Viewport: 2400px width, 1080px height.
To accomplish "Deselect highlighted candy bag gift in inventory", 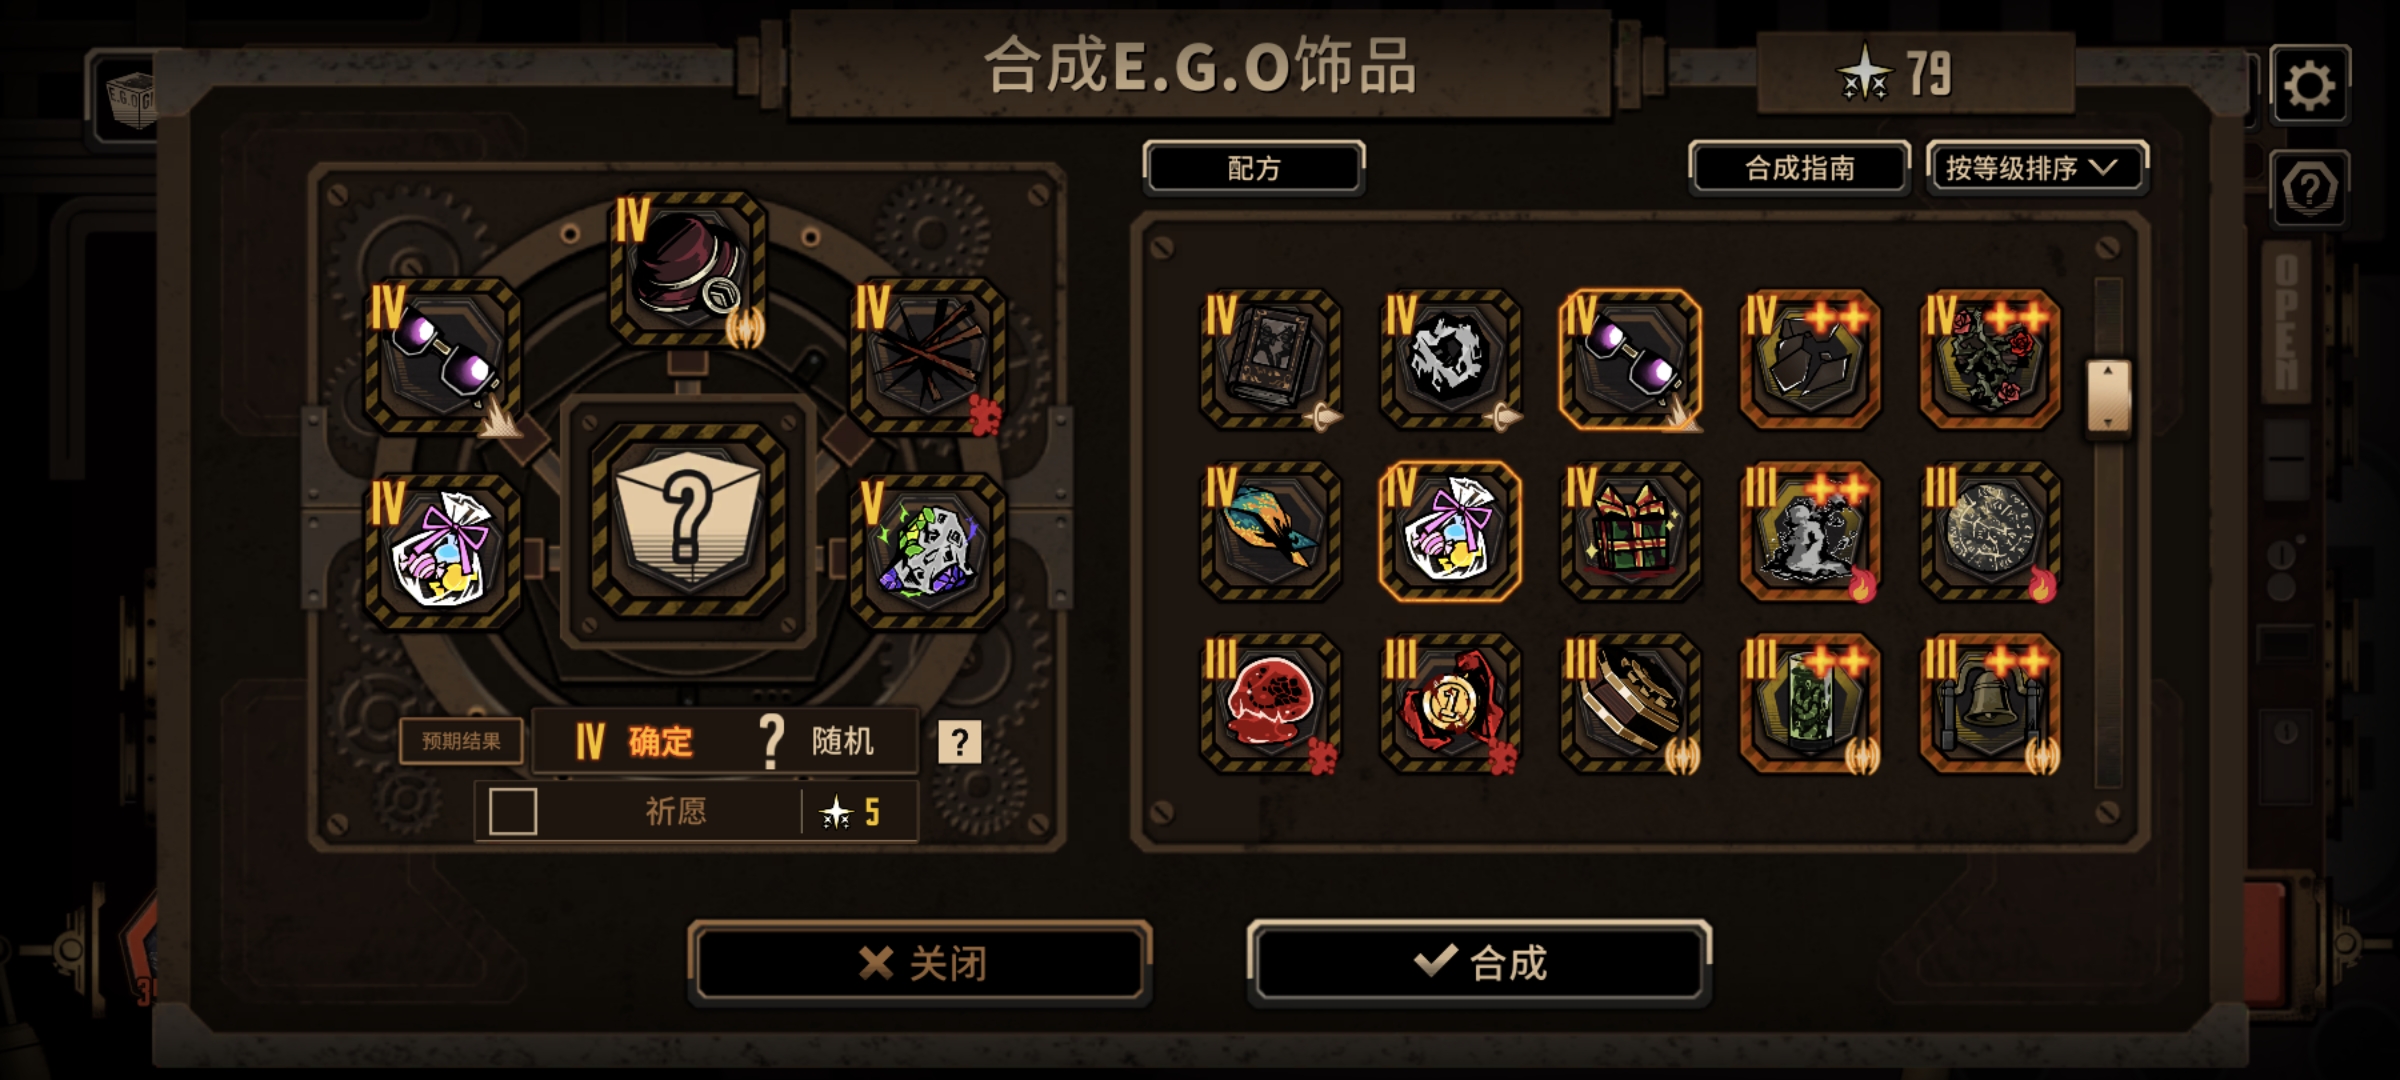I will click(x=1450, y=532).
